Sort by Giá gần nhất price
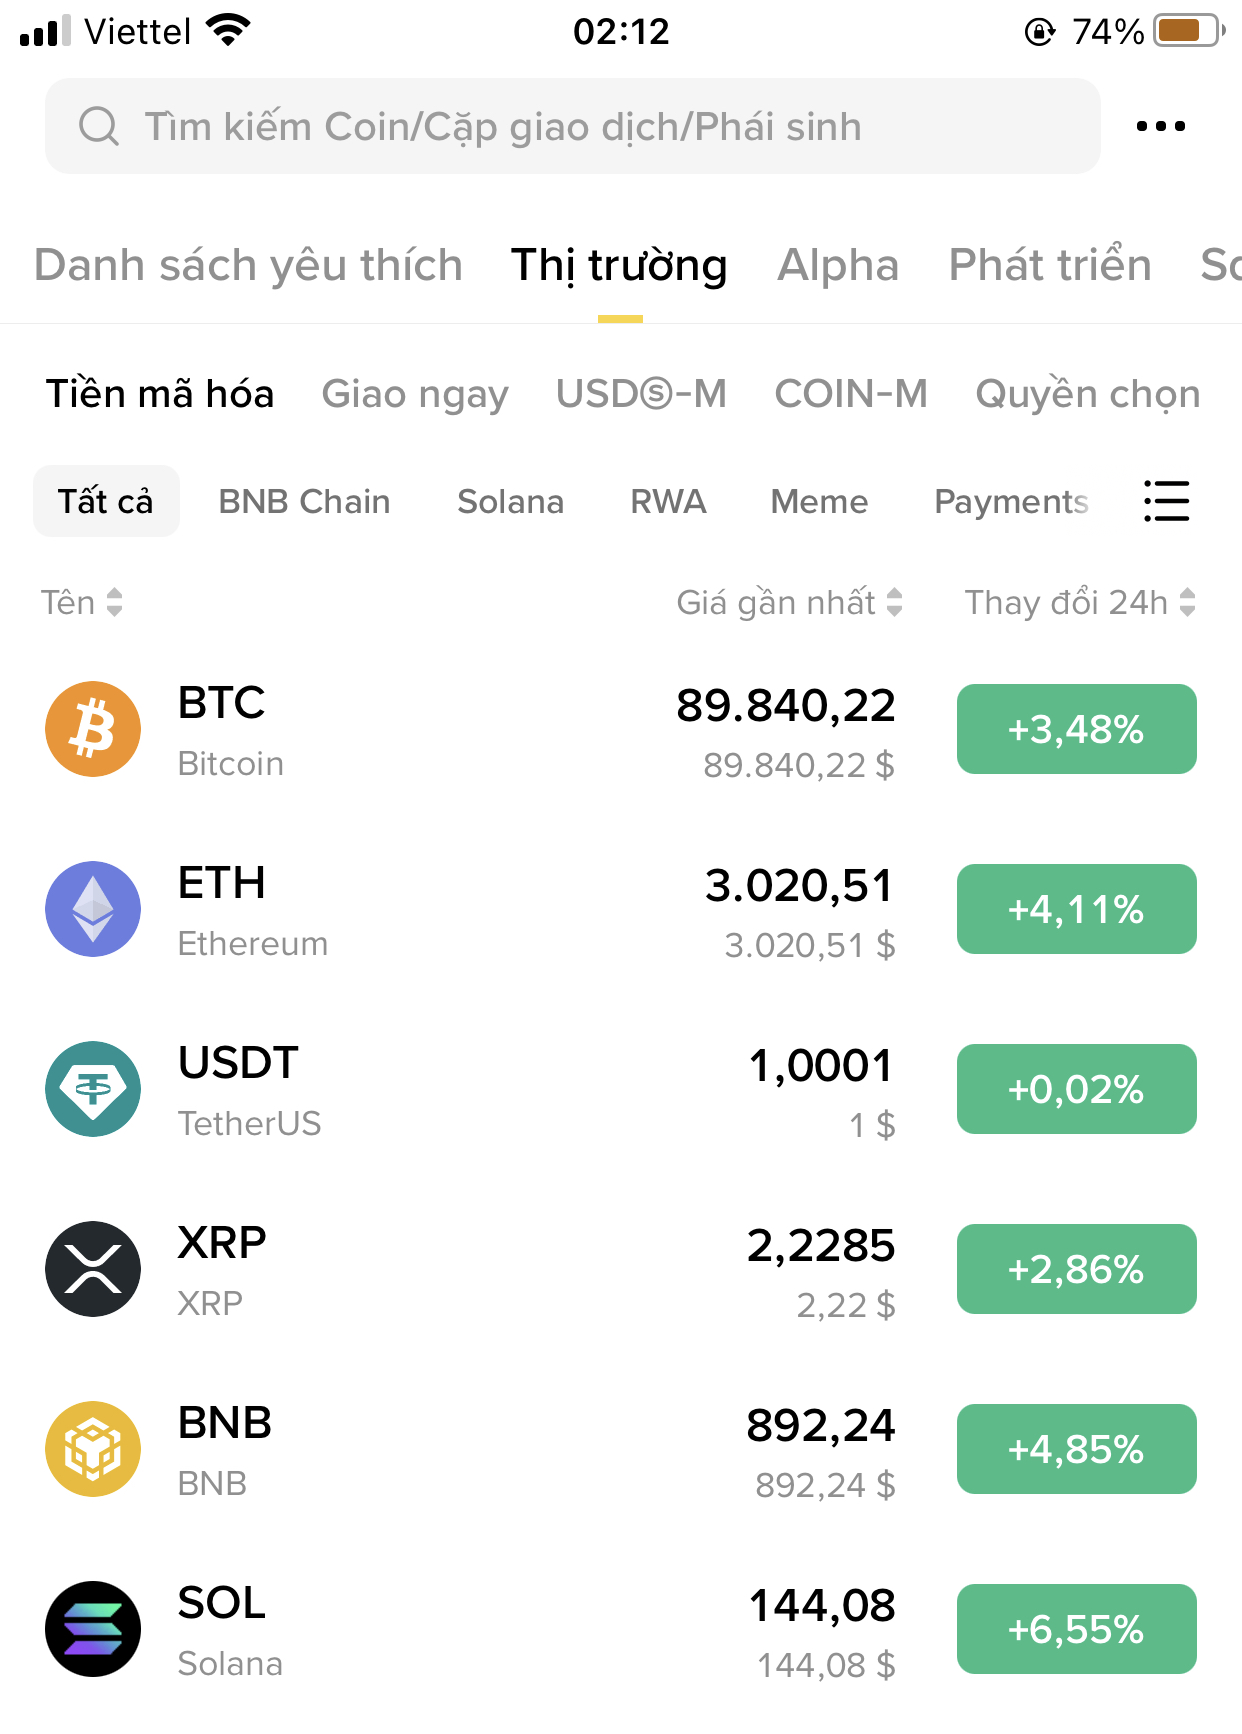Image resolution: width=1242 pixels, height=1734 pixels. click(x=789, y=602)
